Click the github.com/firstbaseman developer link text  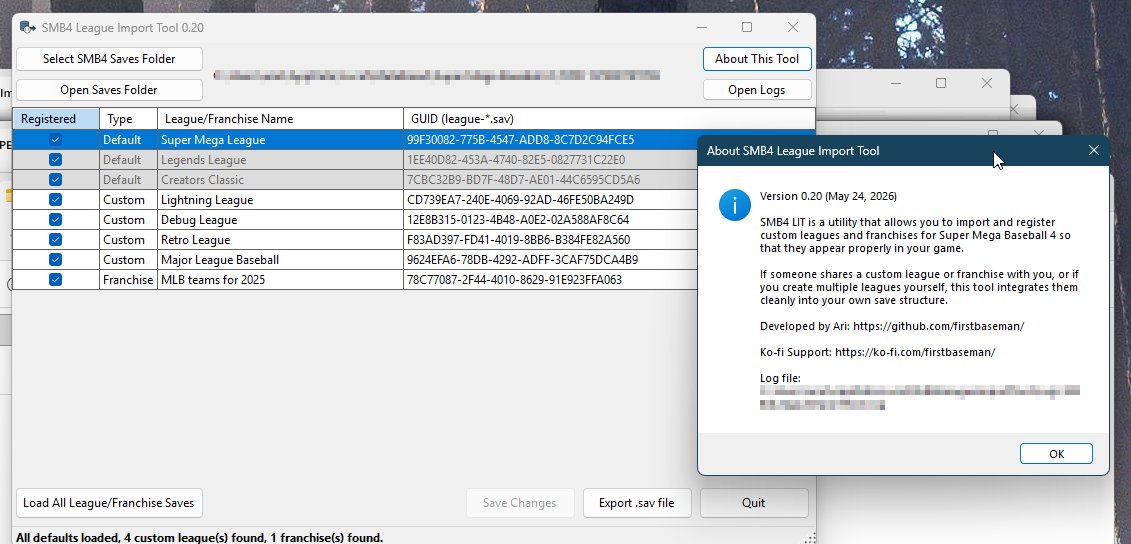click(938, 326)
